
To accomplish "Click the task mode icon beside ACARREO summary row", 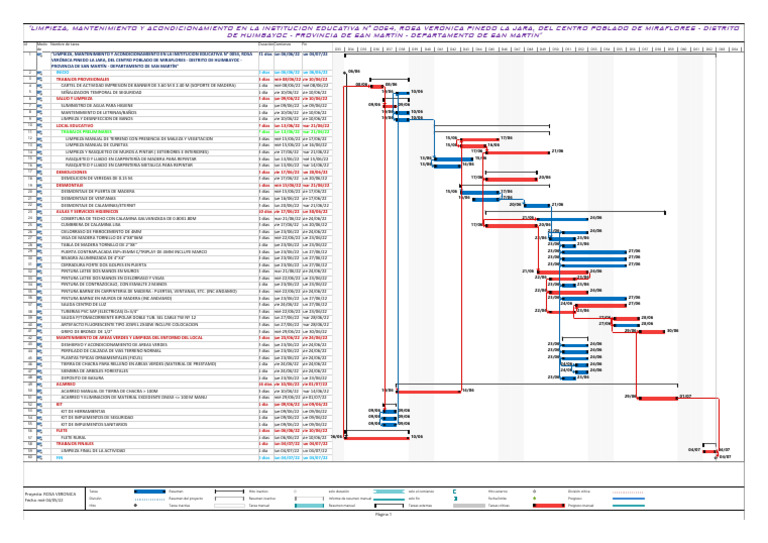I will 40,385.
